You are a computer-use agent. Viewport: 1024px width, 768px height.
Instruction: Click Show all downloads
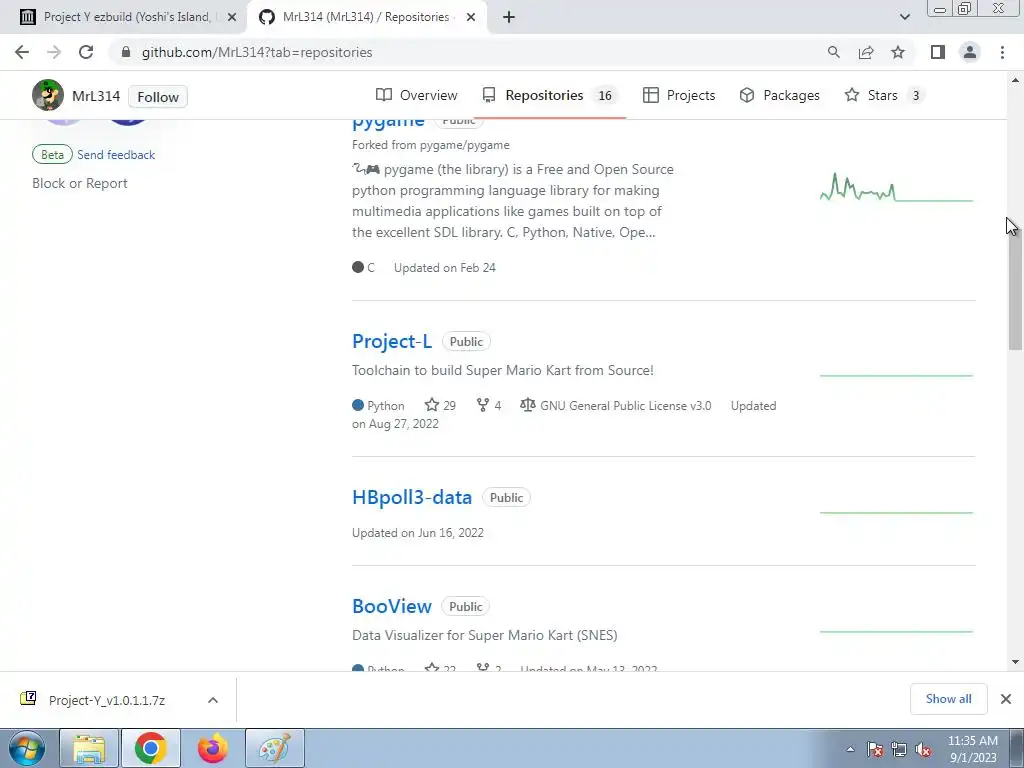(948, 699)
